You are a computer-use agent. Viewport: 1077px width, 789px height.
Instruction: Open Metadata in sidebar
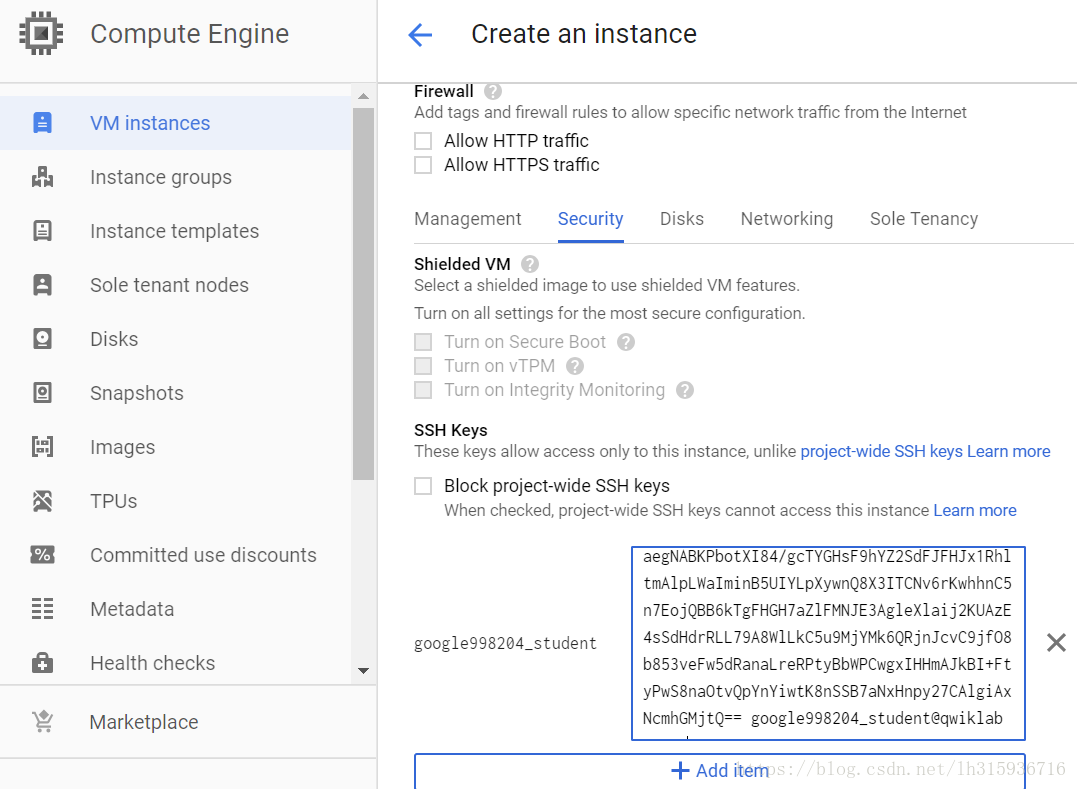tap(132, 609)
